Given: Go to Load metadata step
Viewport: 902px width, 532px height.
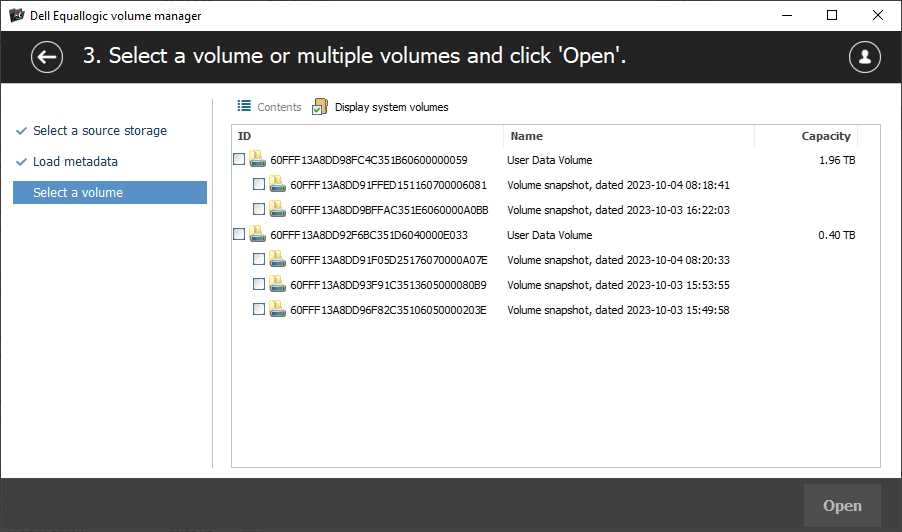Looking at the screenshot, I should coord(75,162).
